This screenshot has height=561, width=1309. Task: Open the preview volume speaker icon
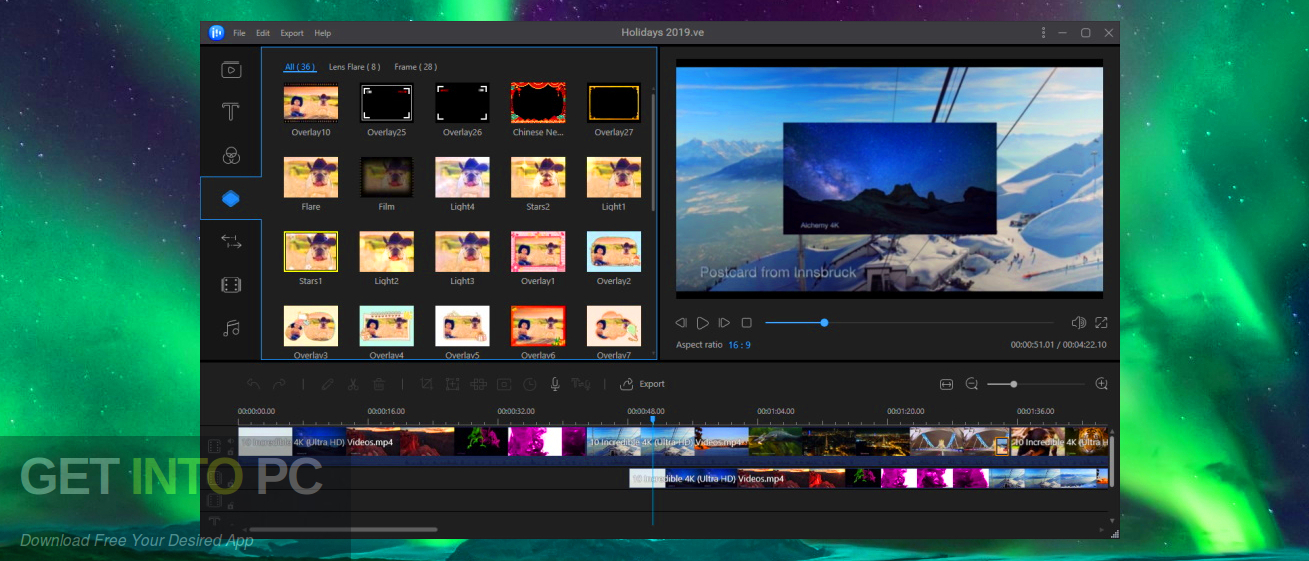1079,323
